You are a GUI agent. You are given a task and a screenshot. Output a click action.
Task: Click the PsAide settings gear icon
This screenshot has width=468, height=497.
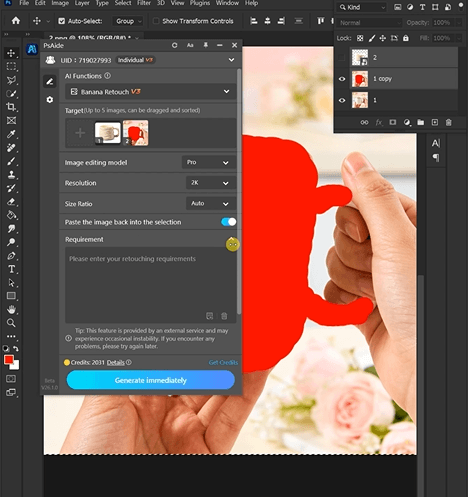click(50, 100)
